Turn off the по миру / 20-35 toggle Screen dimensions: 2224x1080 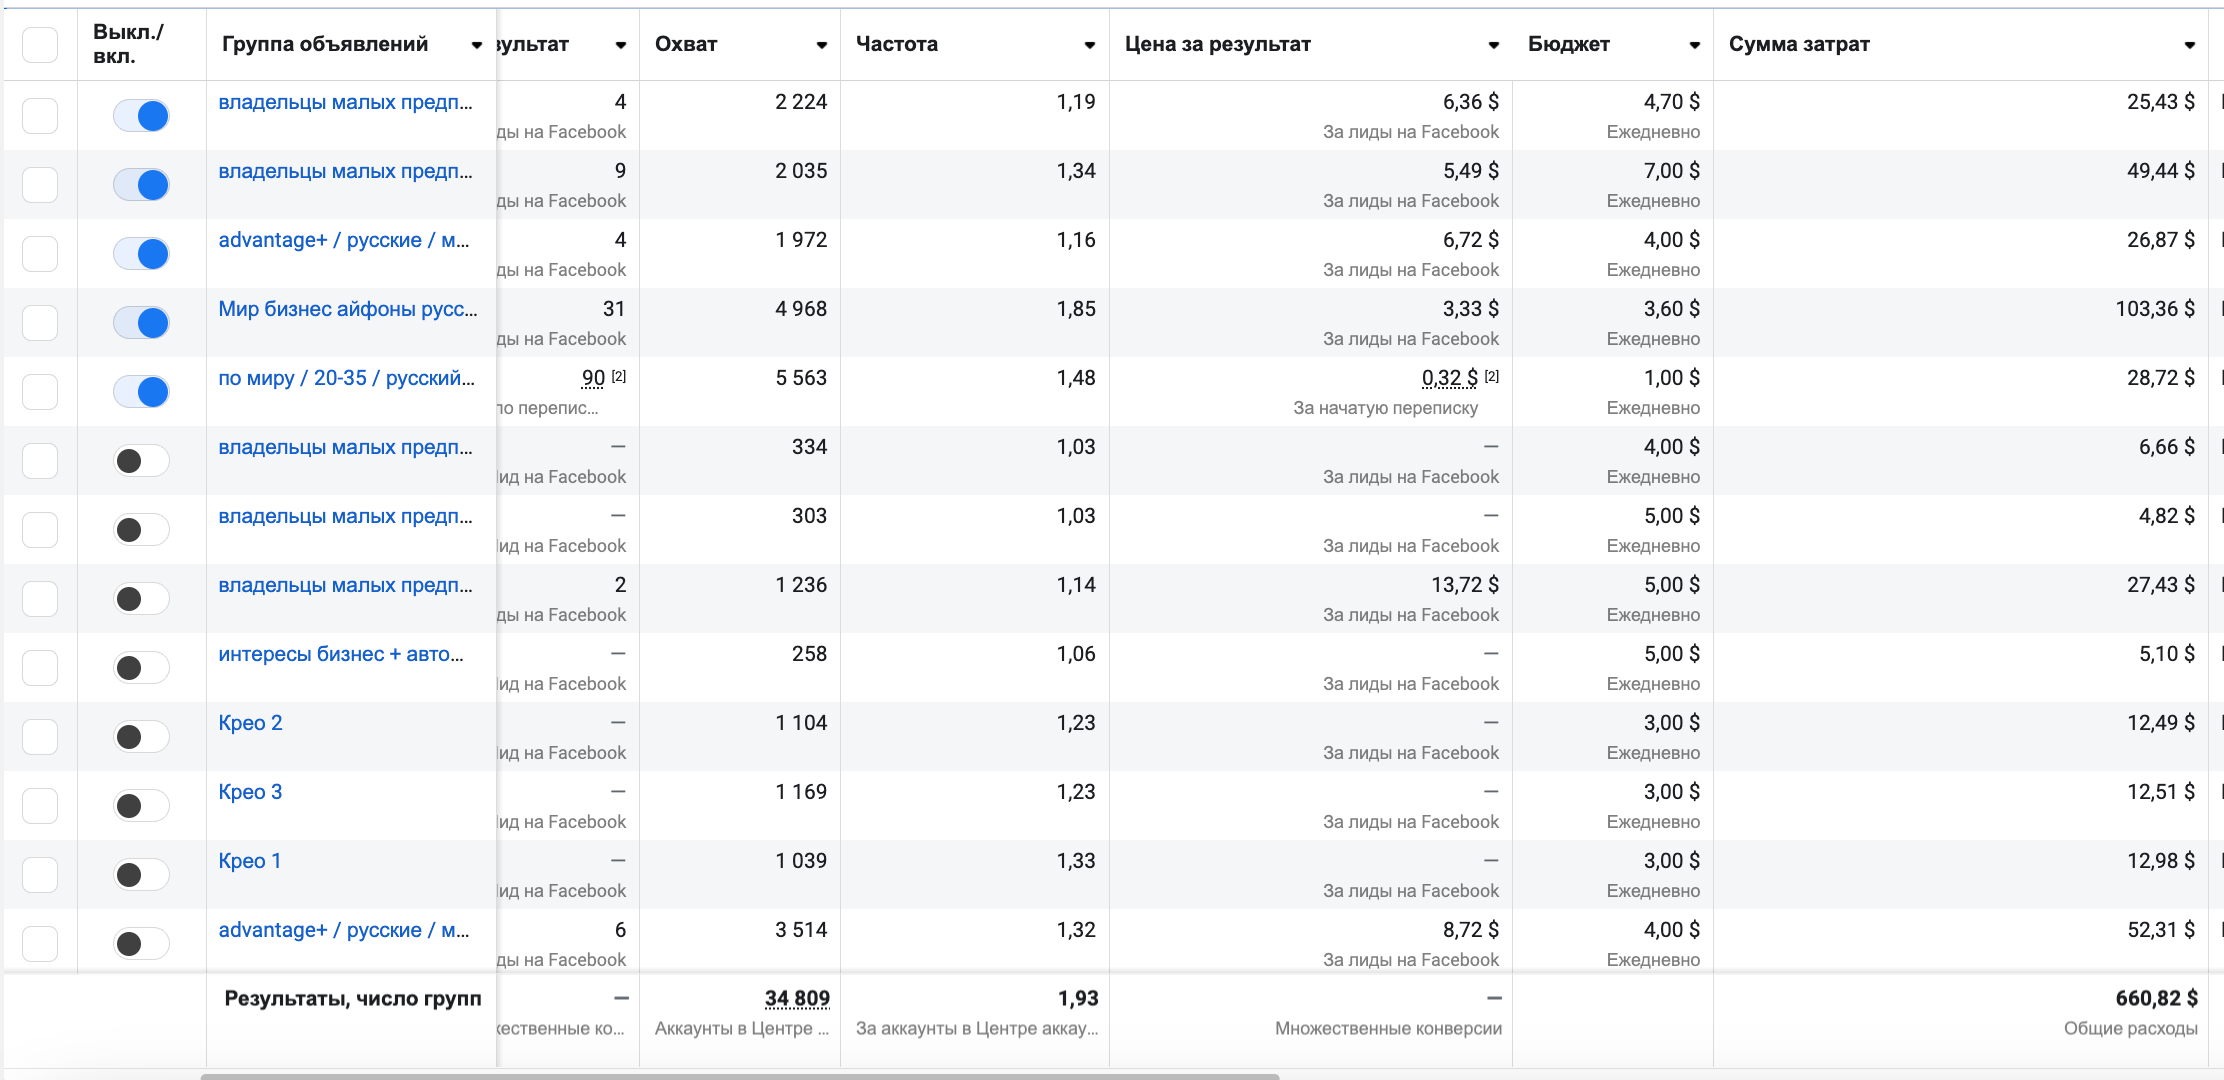[x=141, y=392]
